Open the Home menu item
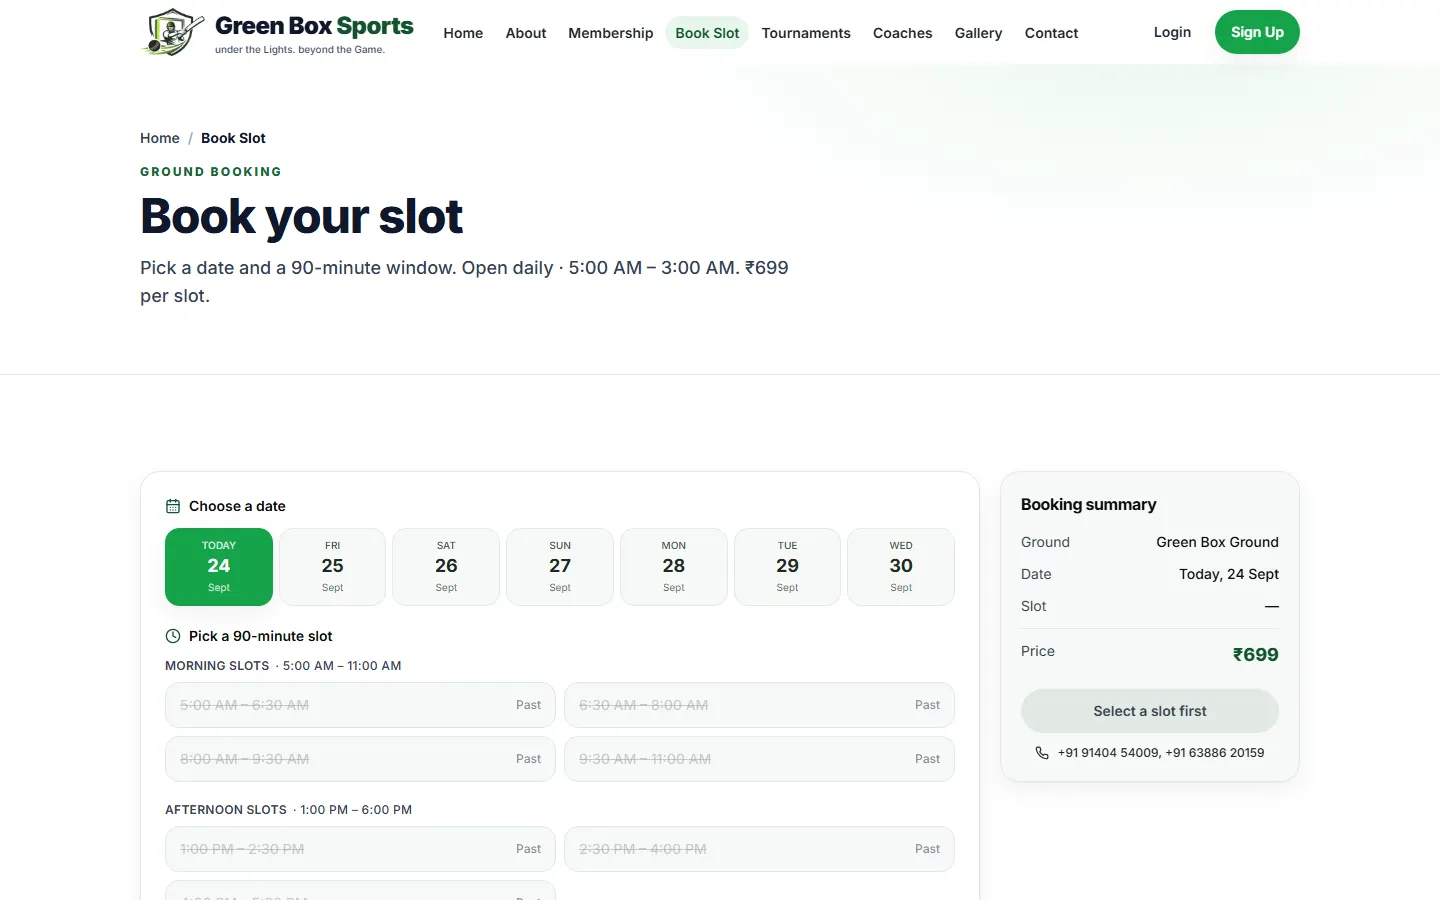The width and height of the screenshot is (1440, 900). [463, 33]
